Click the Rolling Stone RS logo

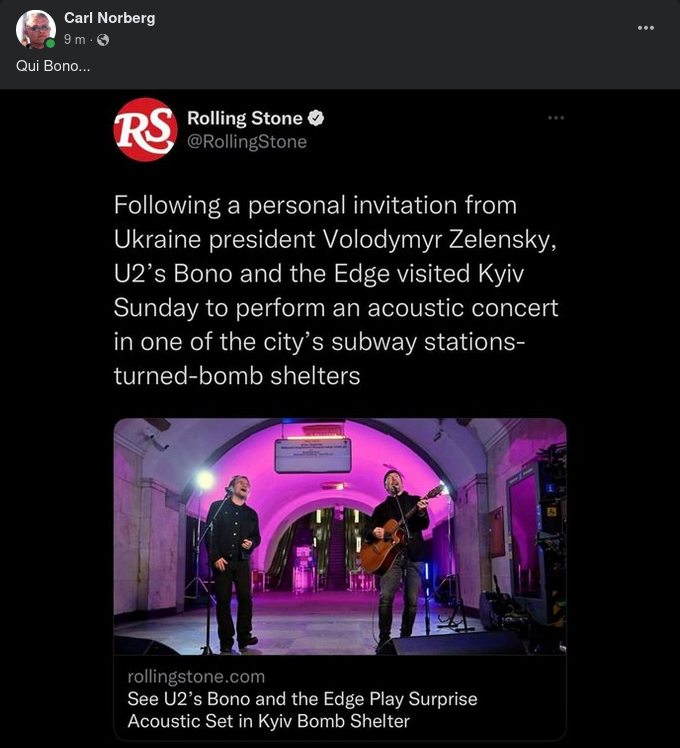[x=145, y=129]
